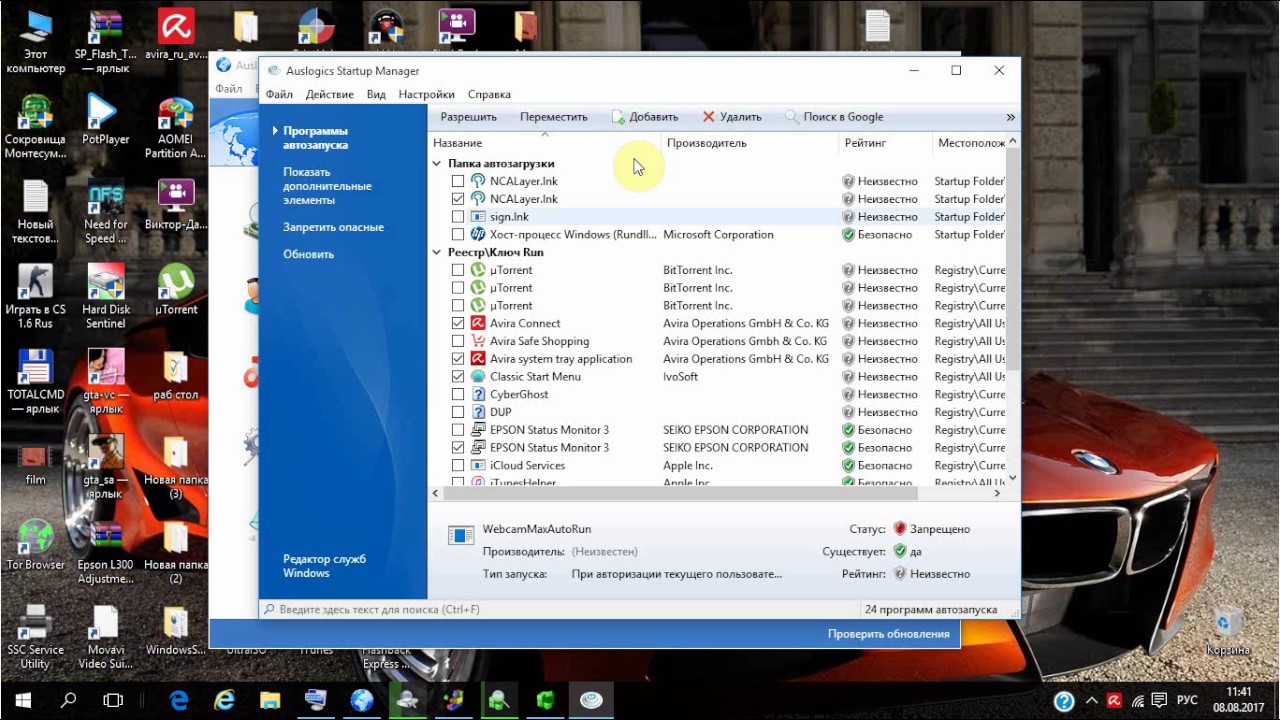Click the search field at bottom of window
This screenshot has width=1280, height=720.
pos(560,609)
